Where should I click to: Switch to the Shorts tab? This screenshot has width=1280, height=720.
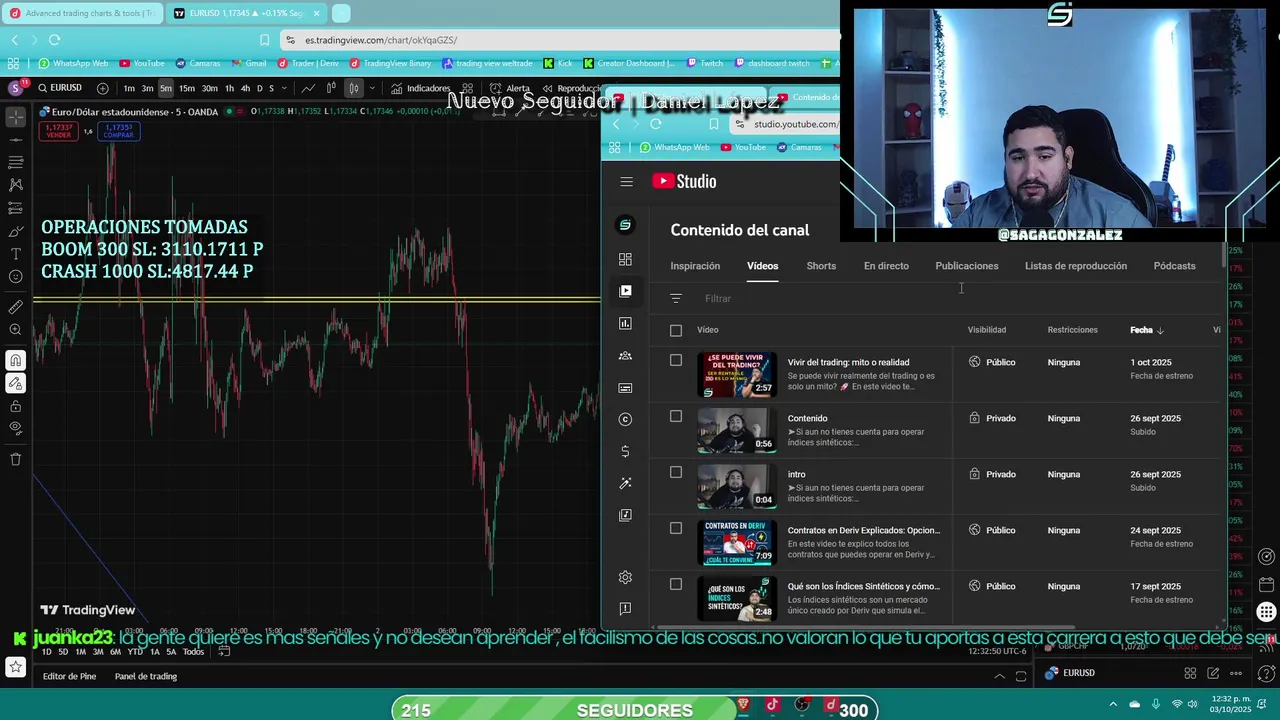click(821, 266)
